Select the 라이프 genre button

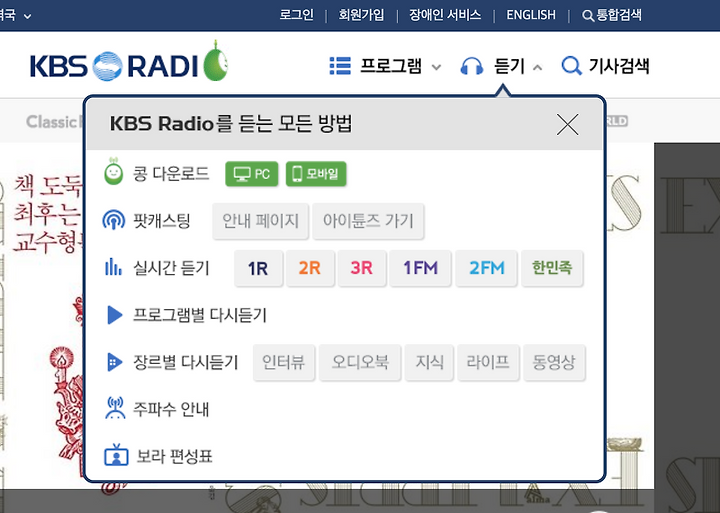pos(488,362)
